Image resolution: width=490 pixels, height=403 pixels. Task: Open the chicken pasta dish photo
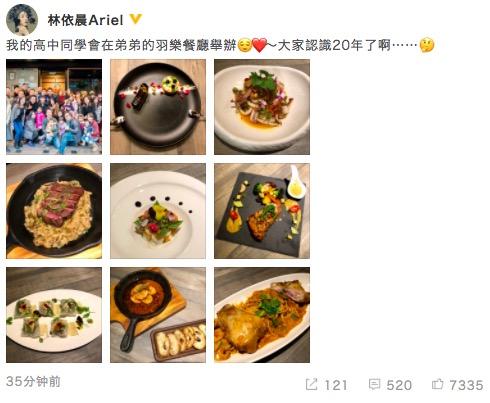(x=262, y=315)
